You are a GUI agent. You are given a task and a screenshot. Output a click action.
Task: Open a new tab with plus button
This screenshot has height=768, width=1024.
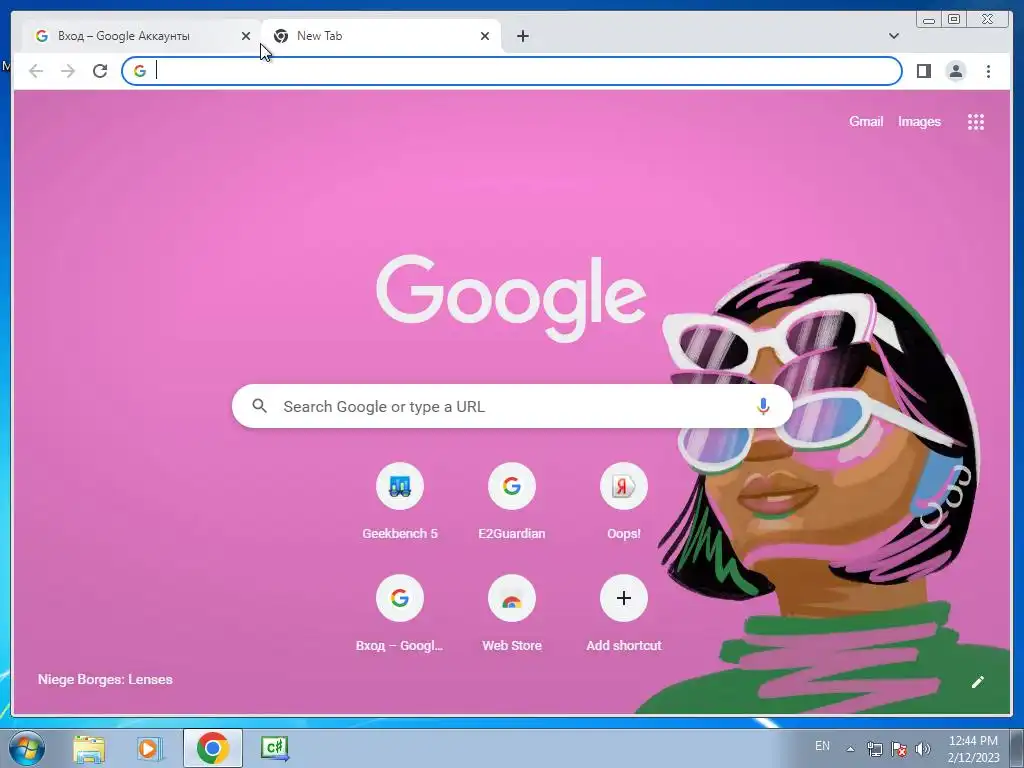(x=522, y=36)
